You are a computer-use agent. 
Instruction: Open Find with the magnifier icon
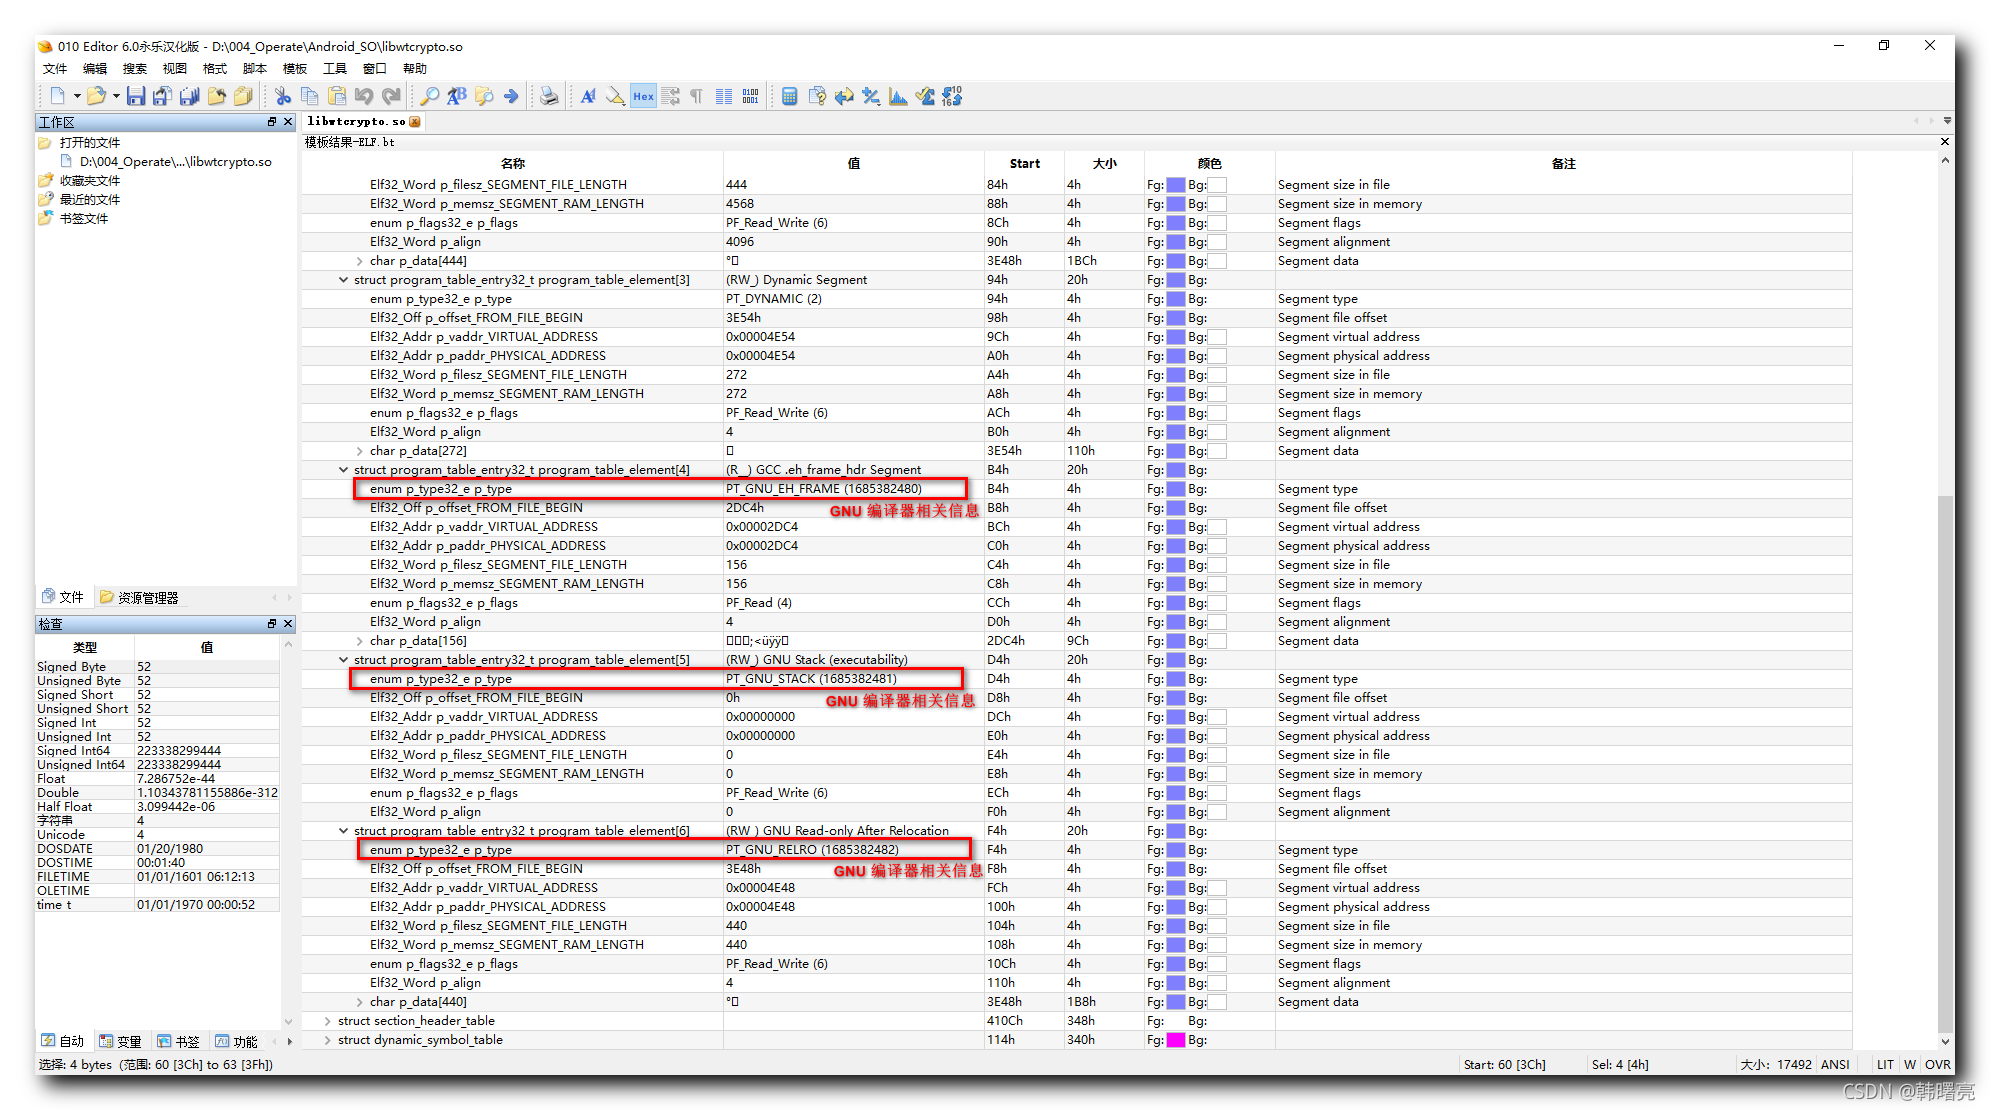pyautogui.click(x=430, y=96)
